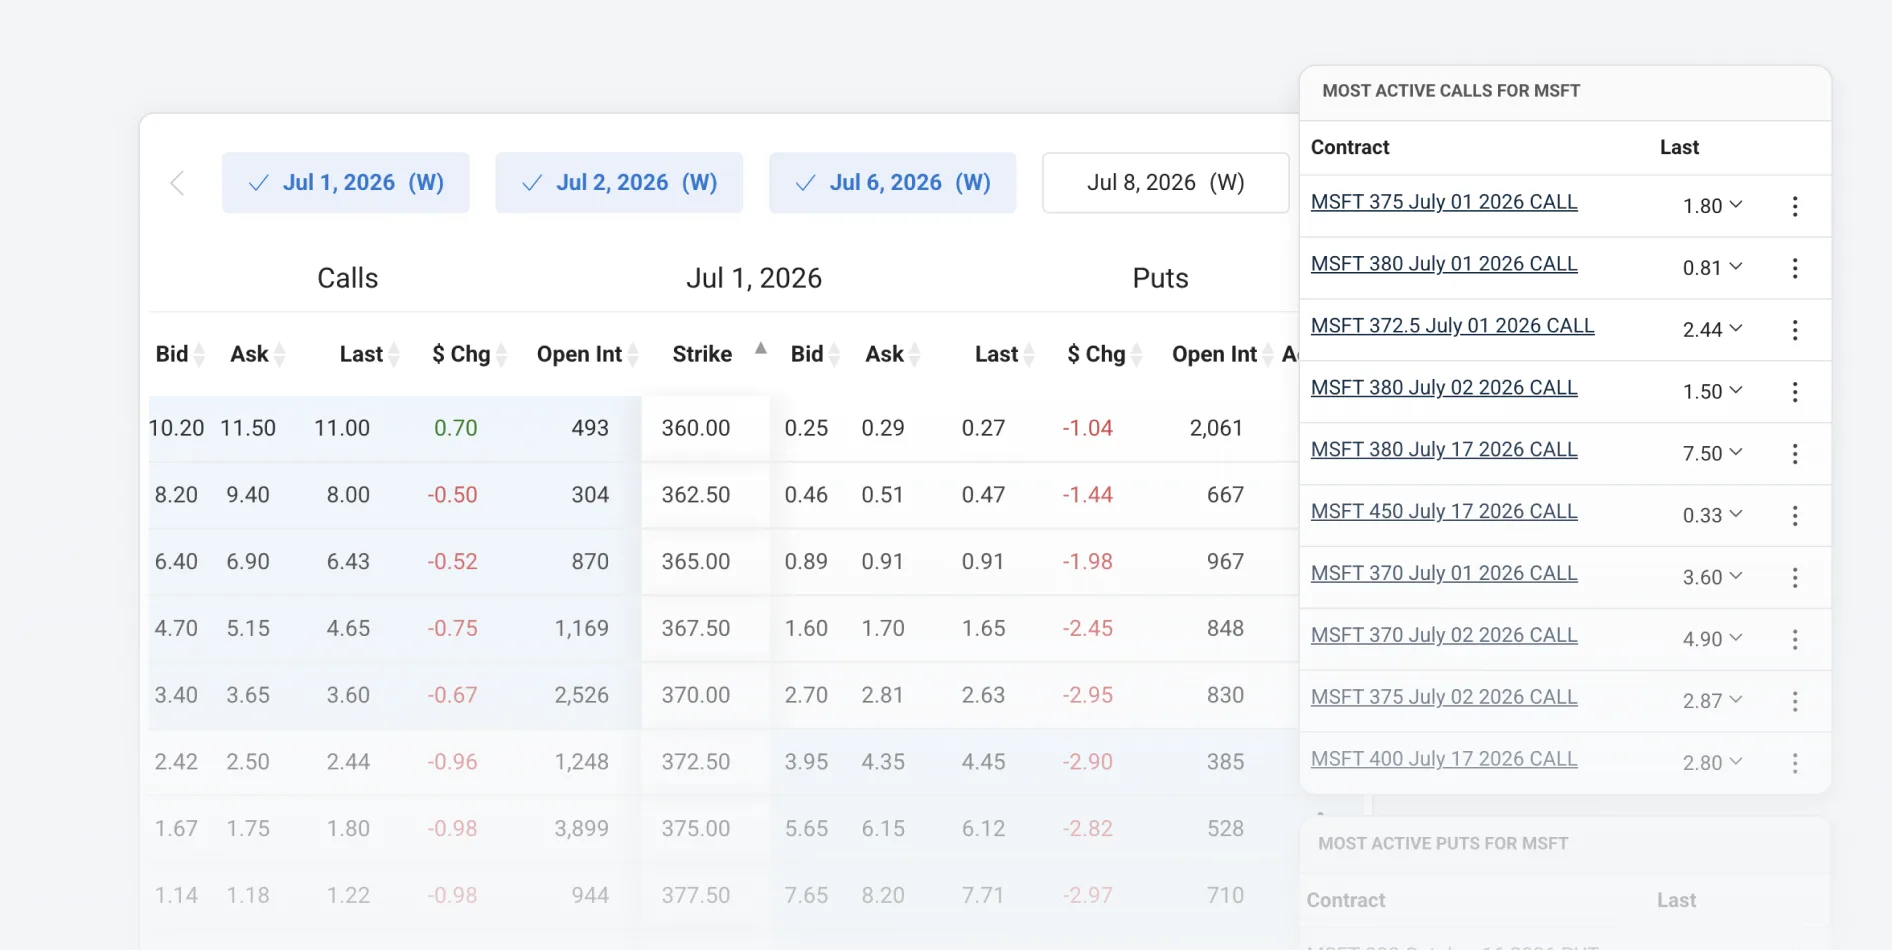Show earlier expiration dates with left arrow
1892x950 pixels.
pos(177,183)
